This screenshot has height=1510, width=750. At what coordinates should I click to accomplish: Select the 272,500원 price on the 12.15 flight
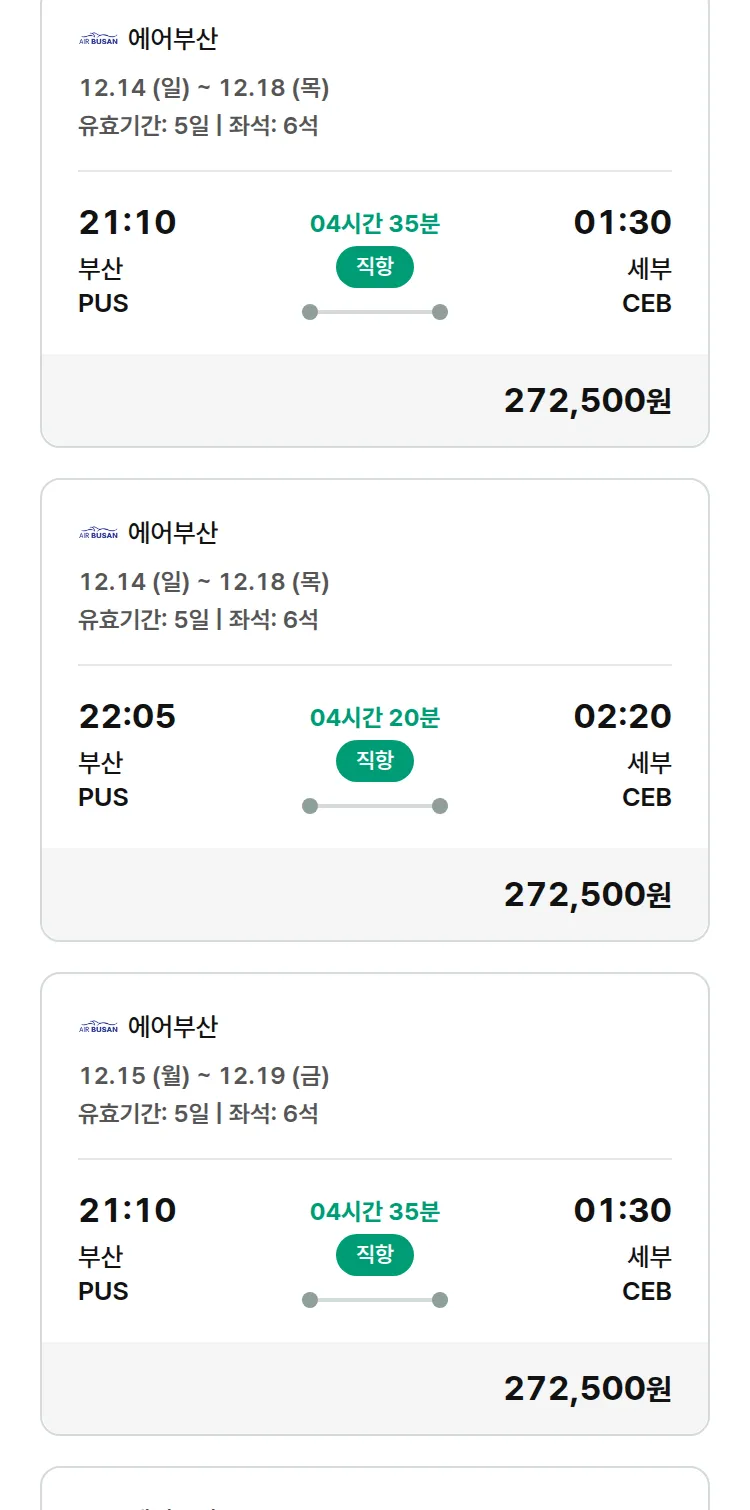pyautogui.click(x=587, y=1389)
